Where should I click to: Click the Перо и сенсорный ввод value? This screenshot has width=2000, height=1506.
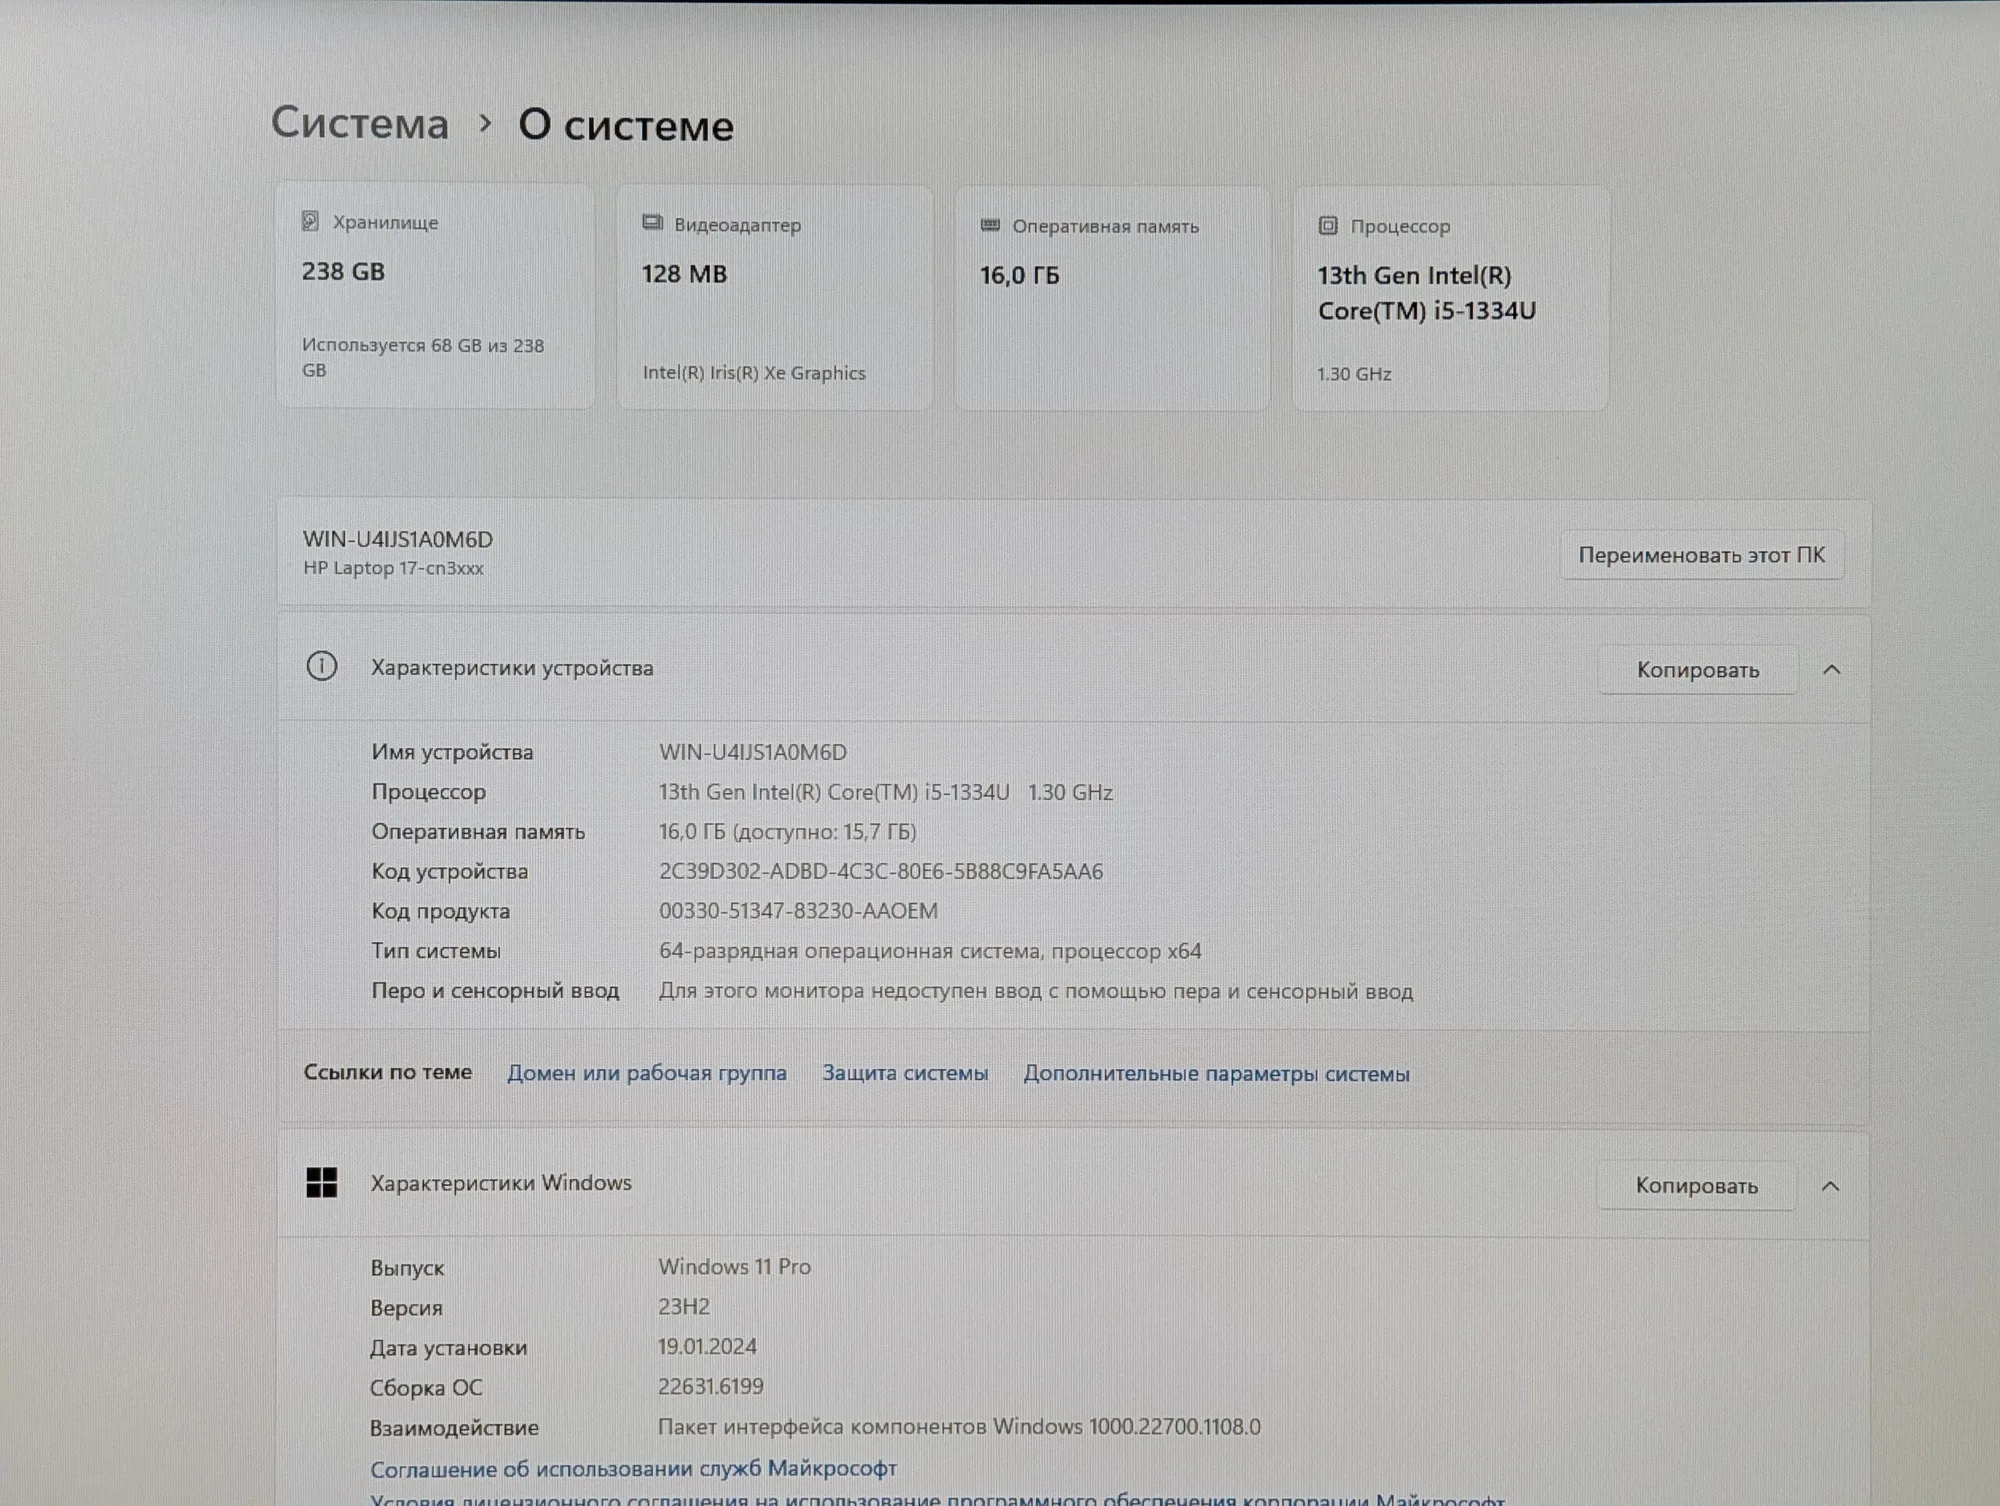point(1036,991)
